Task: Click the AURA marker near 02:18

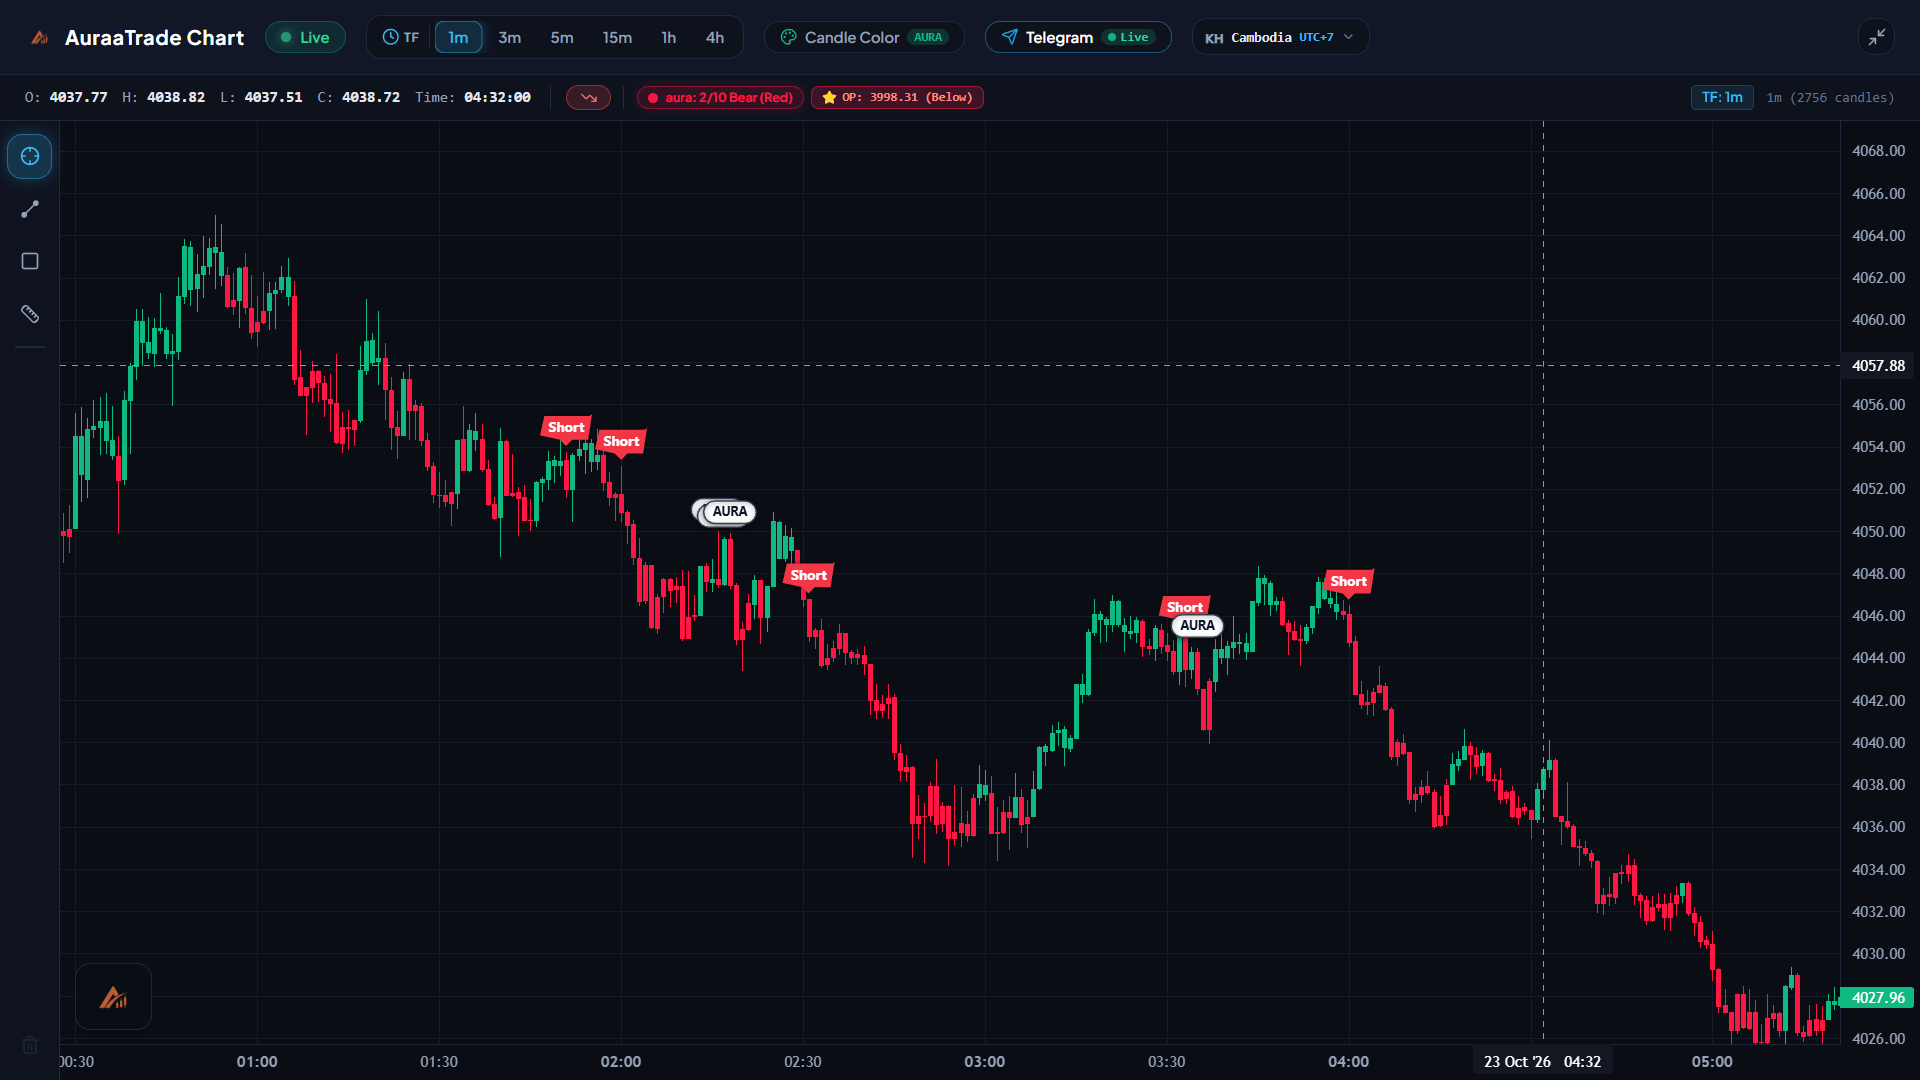Action: (x=729, y=512)
